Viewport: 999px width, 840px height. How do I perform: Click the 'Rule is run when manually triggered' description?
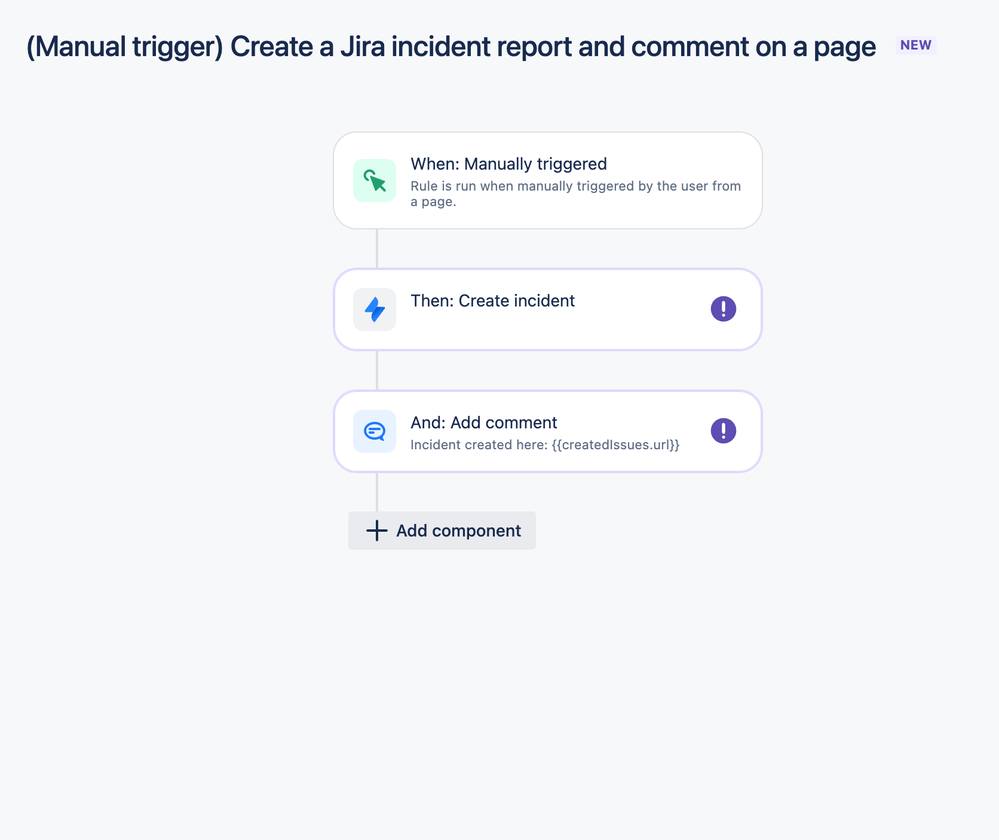[x=575, y=194]
